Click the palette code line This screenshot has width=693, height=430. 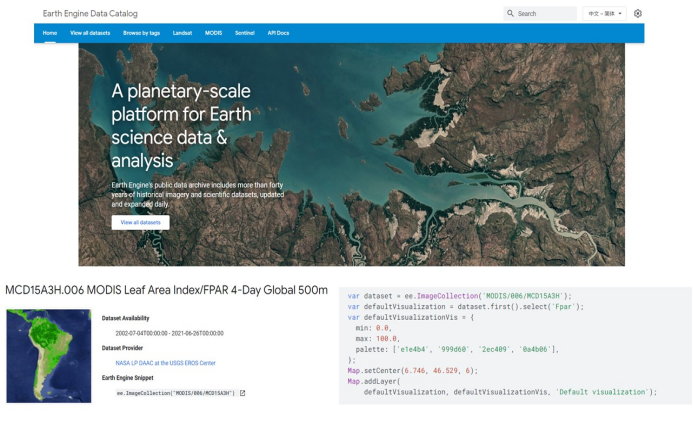(457, 349)
